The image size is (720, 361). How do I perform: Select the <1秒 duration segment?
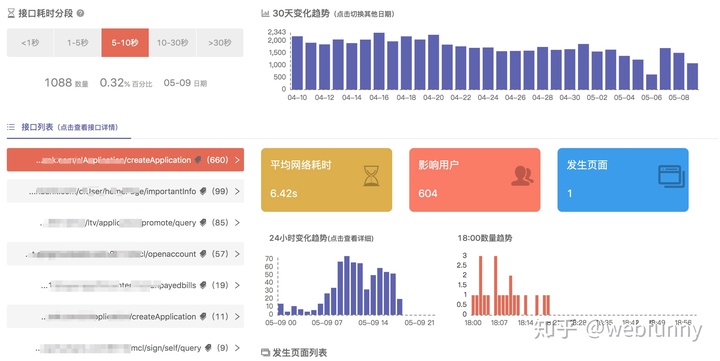point(30,43)
